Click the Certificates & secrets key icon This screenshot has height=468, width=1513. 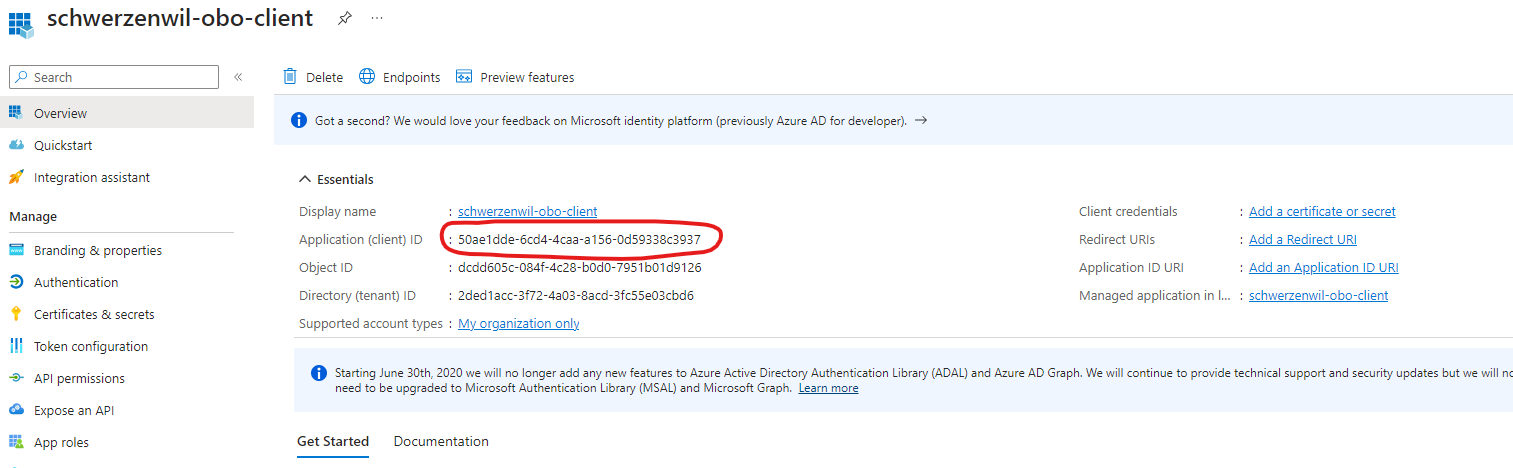(x=16, y=314)
